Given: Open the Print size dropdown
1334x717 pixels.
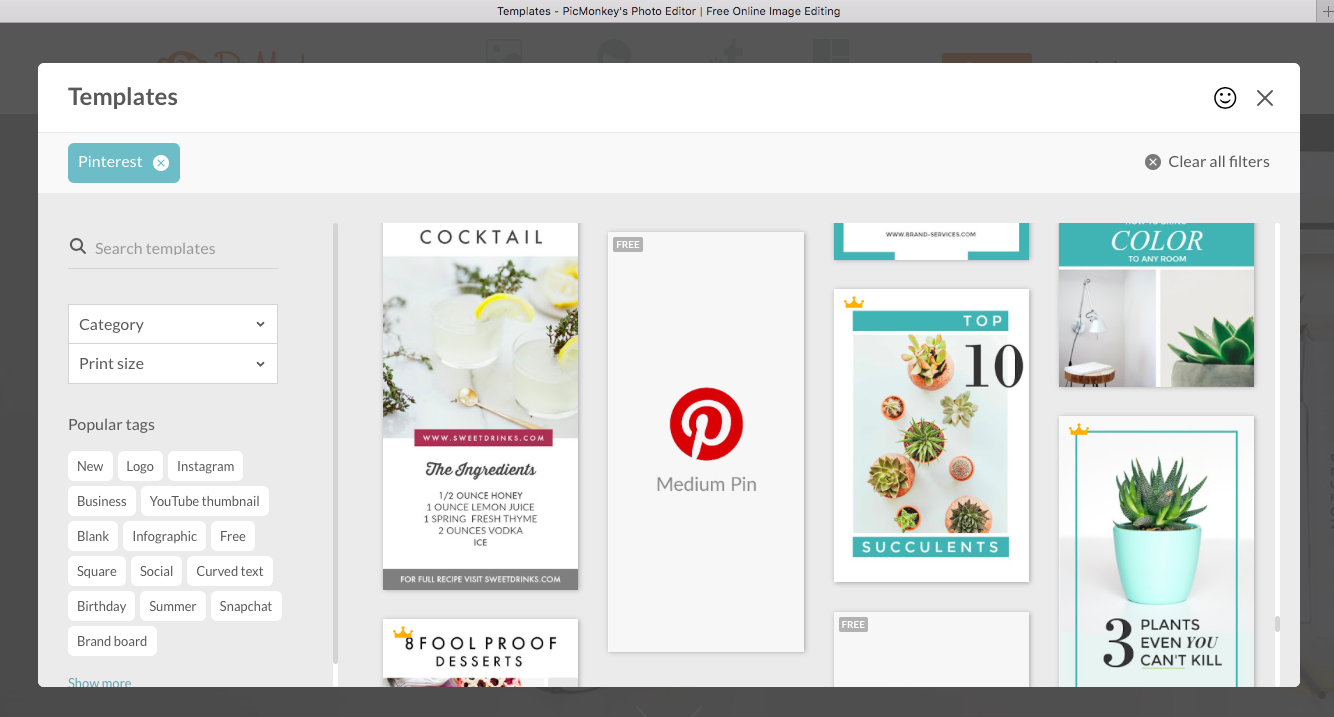Looking at the screenshot, I should [x=173, y=364].
